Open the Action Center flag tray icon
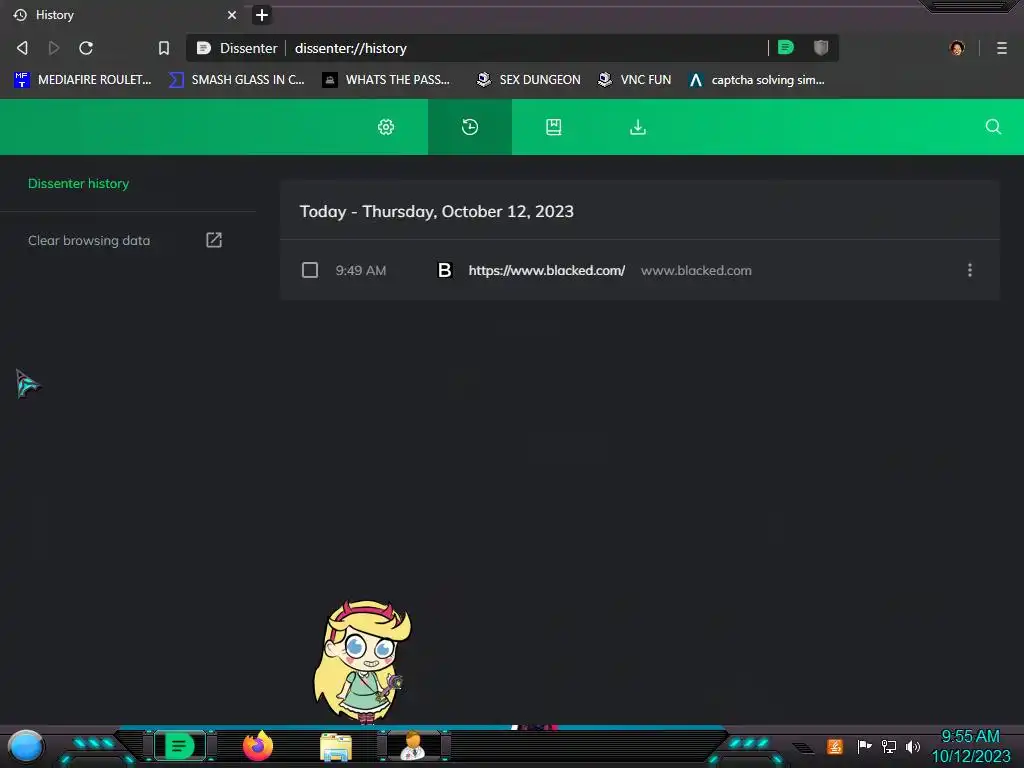 tap(864, 746)
